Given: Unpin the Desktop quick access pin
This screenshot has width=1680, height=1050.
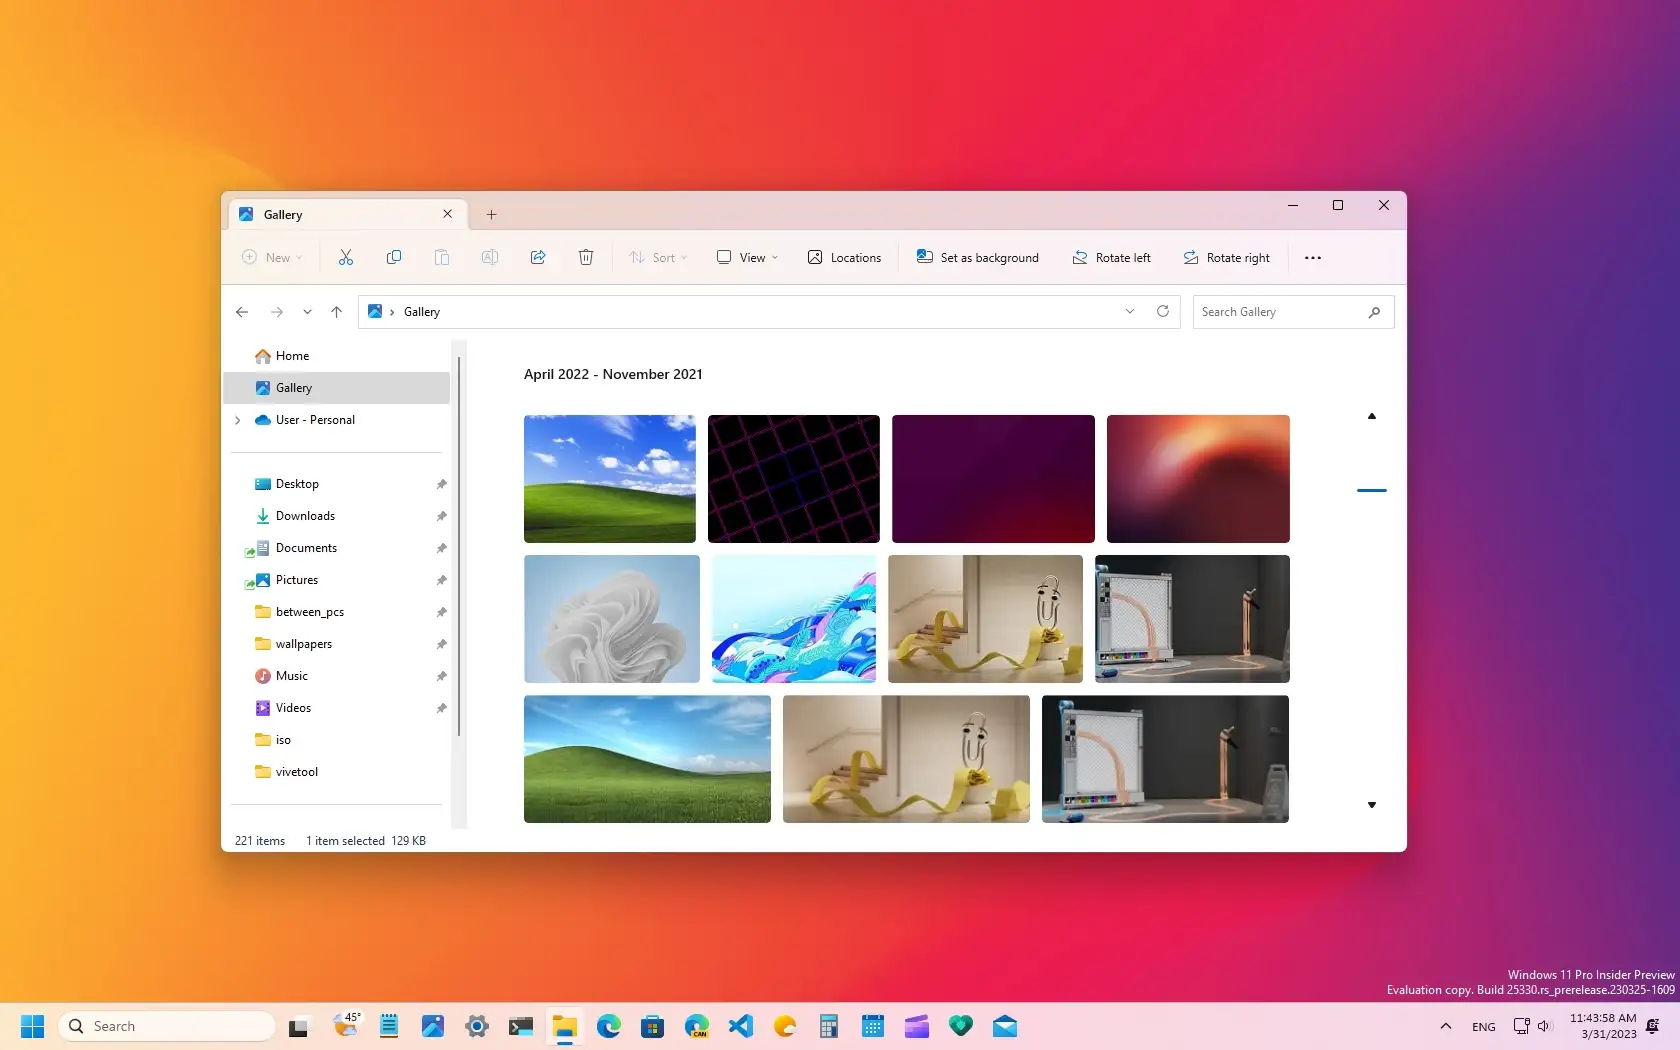Looking at the screenshot, I should [441, 484].
